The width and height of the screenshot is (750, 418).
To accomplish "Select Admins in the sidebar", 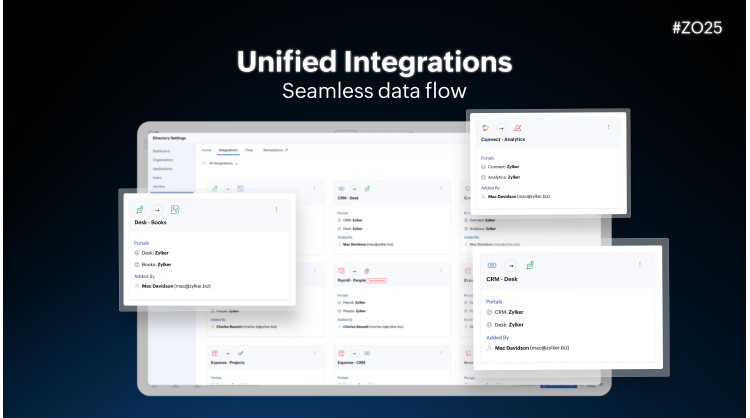I will (x=158, y=187).
